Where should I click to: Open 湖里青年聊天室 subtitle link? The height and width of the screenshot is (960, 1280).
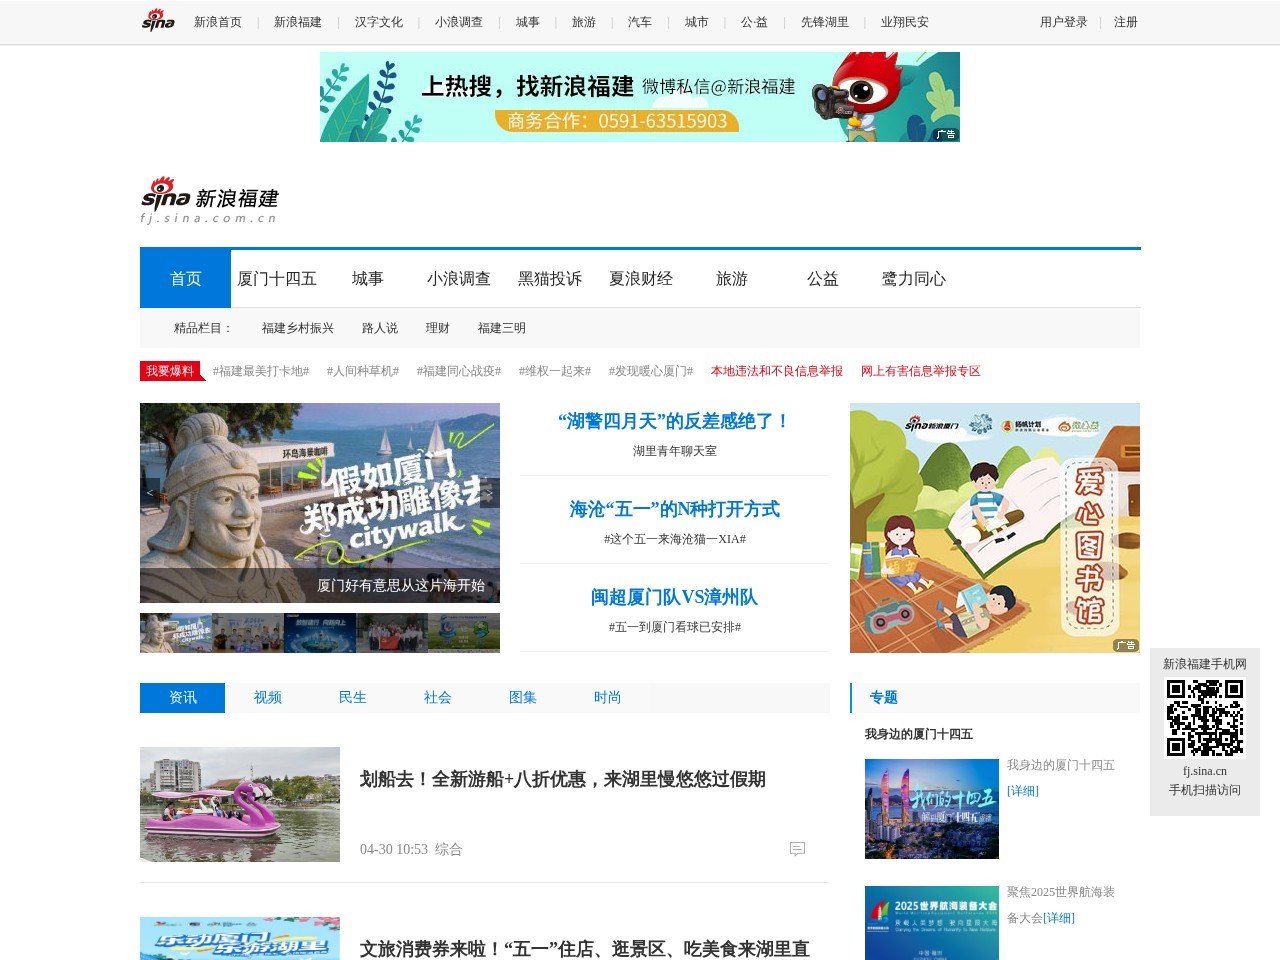[x=675, y=451]
